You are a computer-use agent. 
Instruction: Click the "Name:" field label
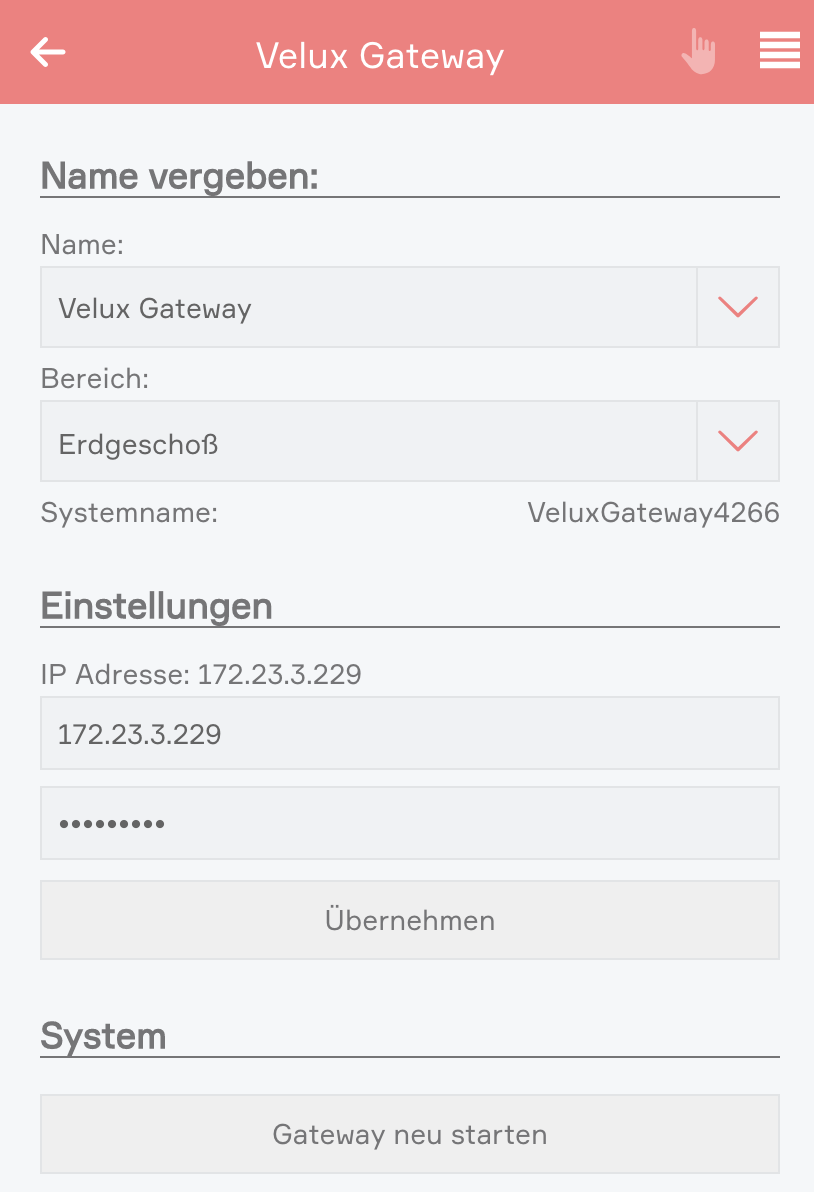82,244
